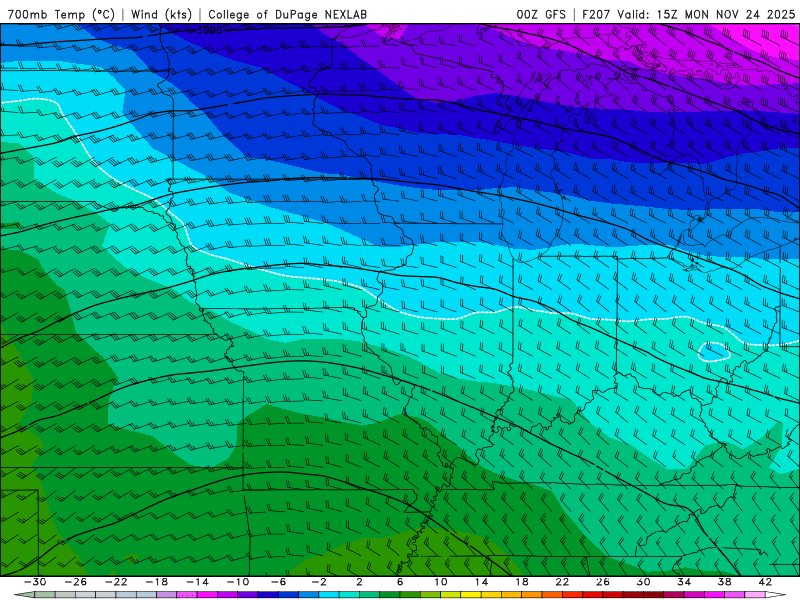Click the "−14" color scale label
Screen dimensions: 800x600
(x=197, y=582)
